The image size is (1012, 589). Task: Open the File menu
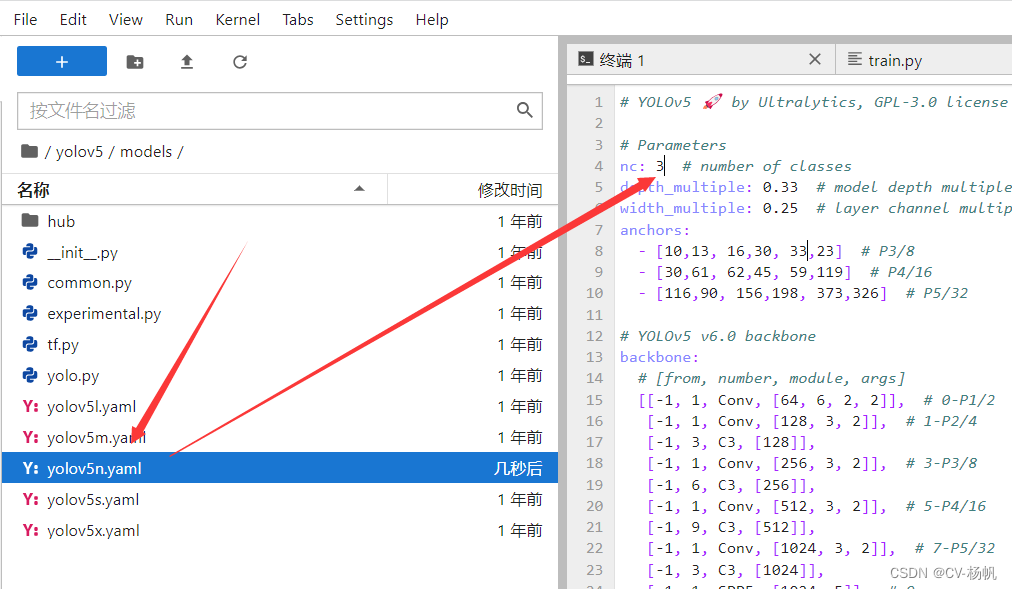[24, 19]
